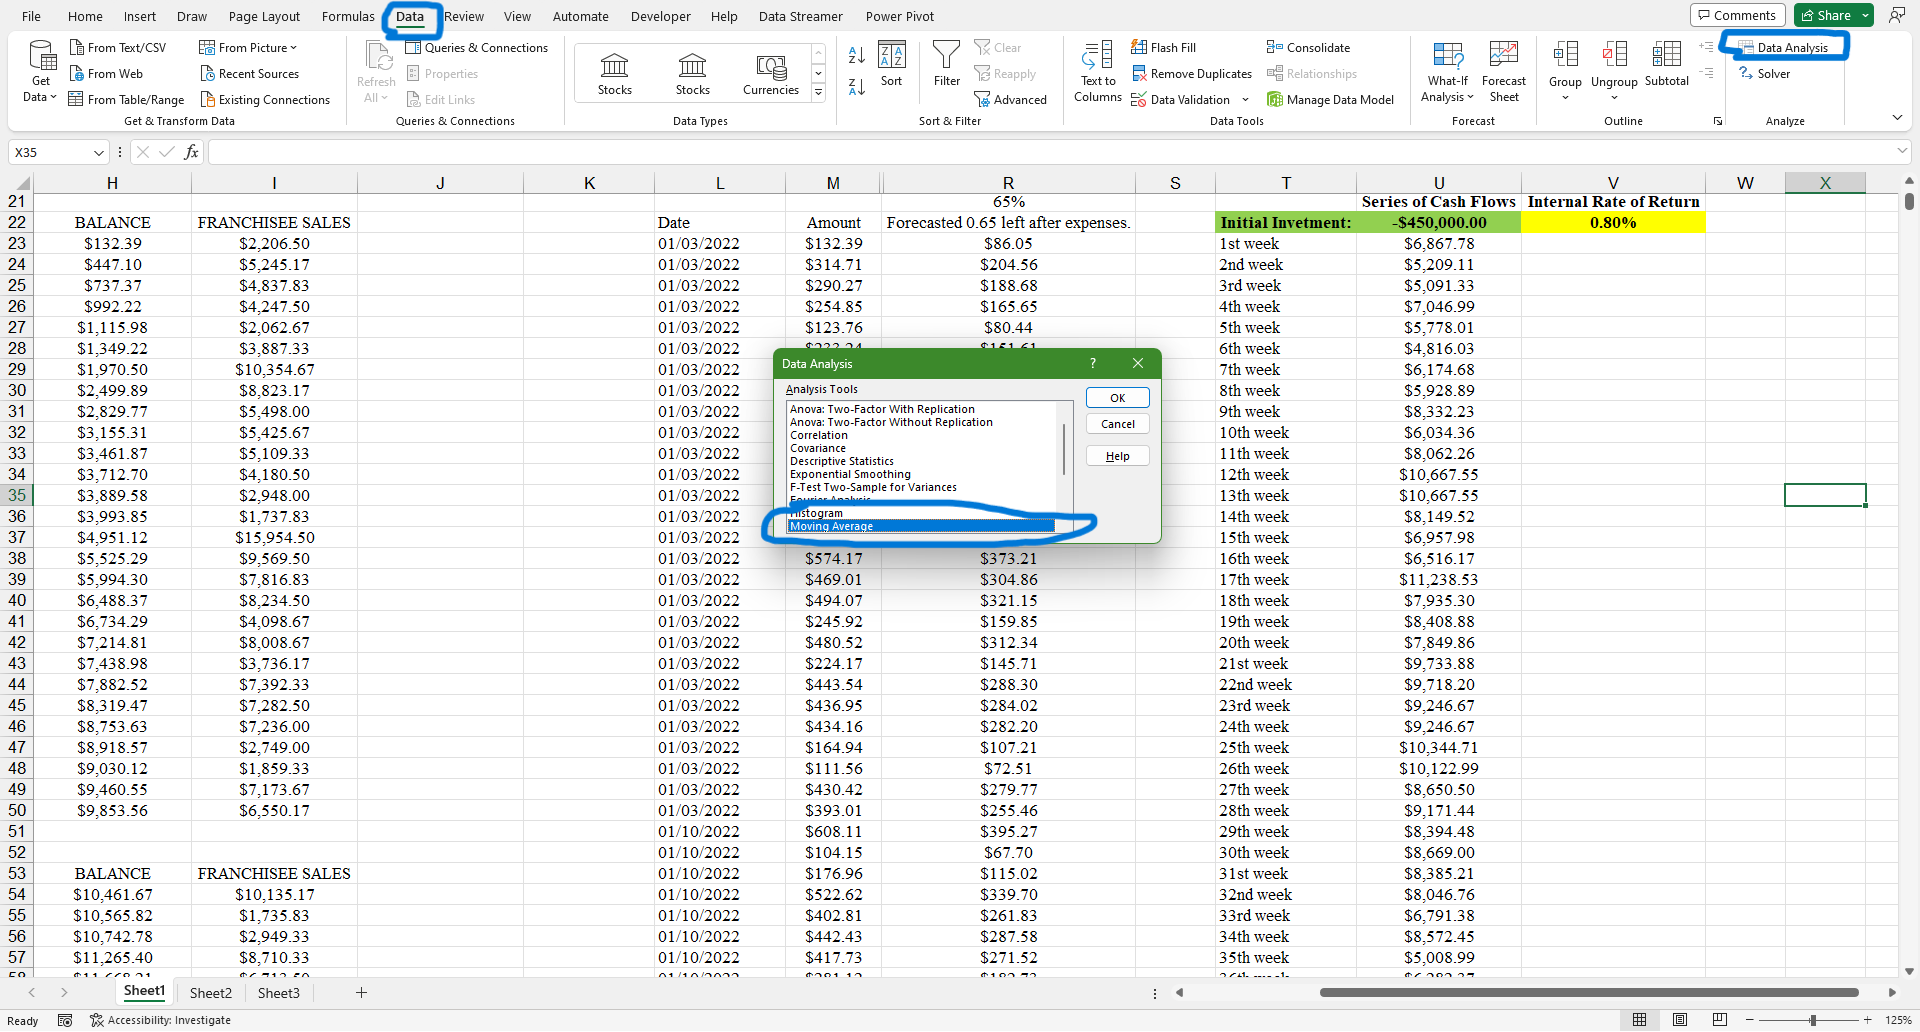
Task: Click the Sort A to Z icon
Action: click(x=856, y=55)
